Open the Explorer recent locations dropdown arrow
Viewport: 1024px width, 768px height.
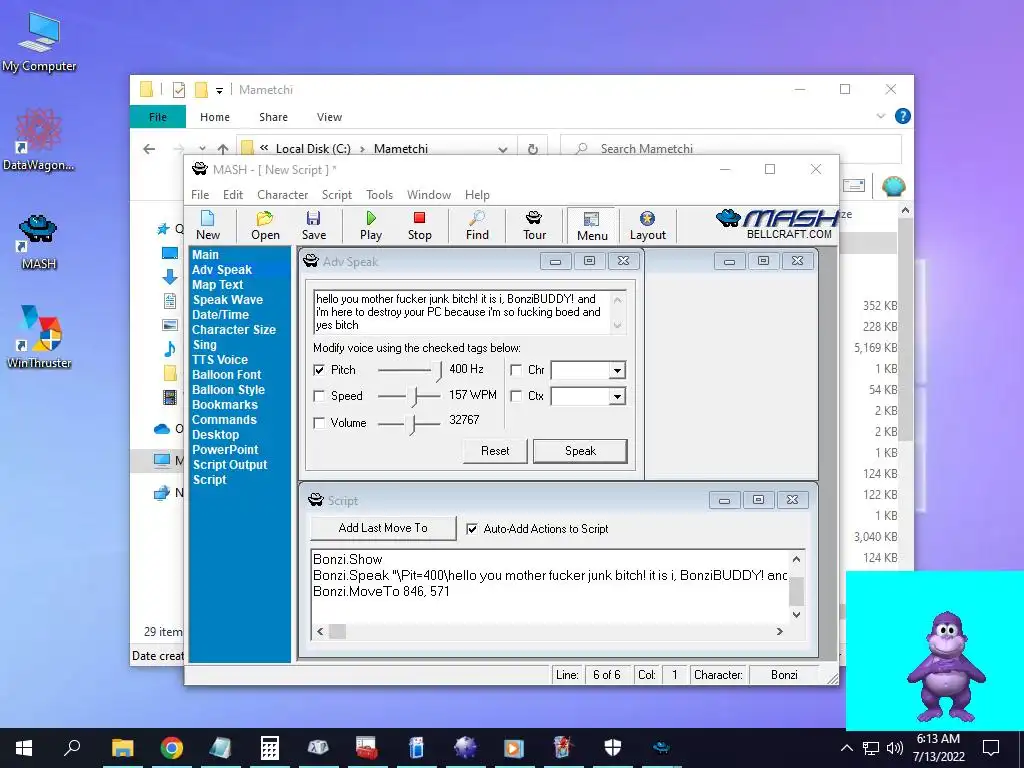tap(202, 149)
